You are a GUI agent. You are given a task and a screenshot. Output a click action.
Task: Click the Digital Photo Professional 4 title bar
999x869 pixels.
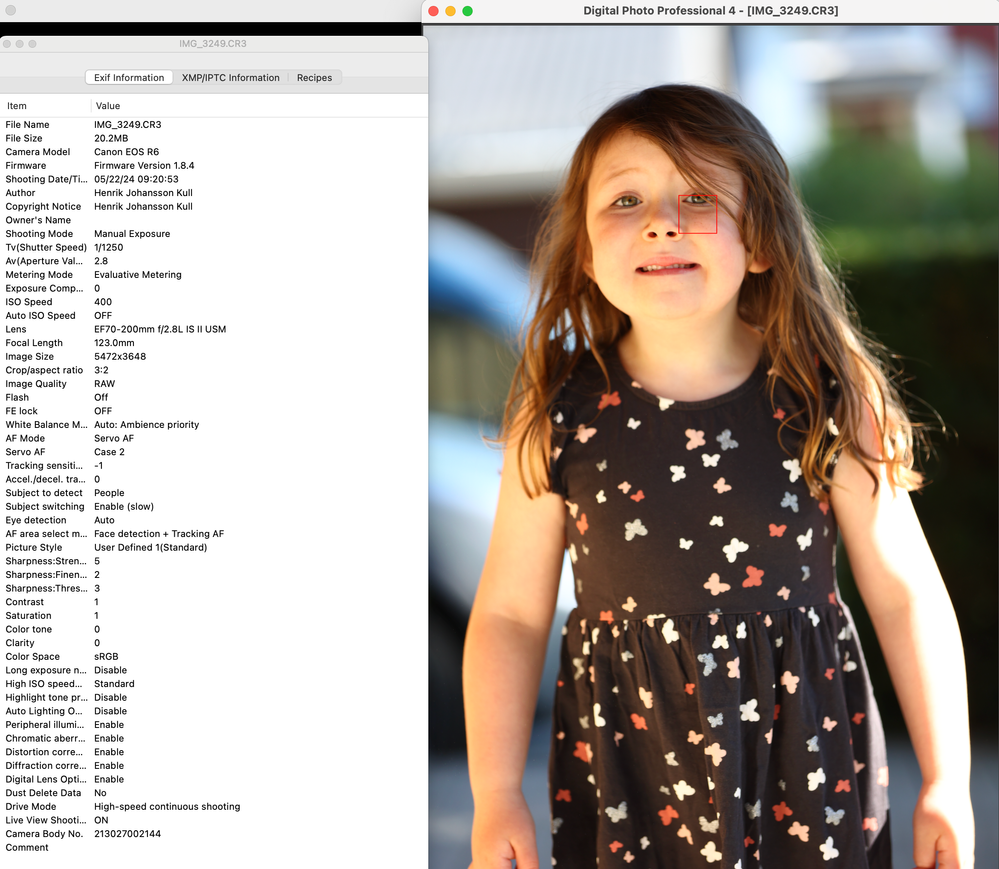click(x=710, y=11)
